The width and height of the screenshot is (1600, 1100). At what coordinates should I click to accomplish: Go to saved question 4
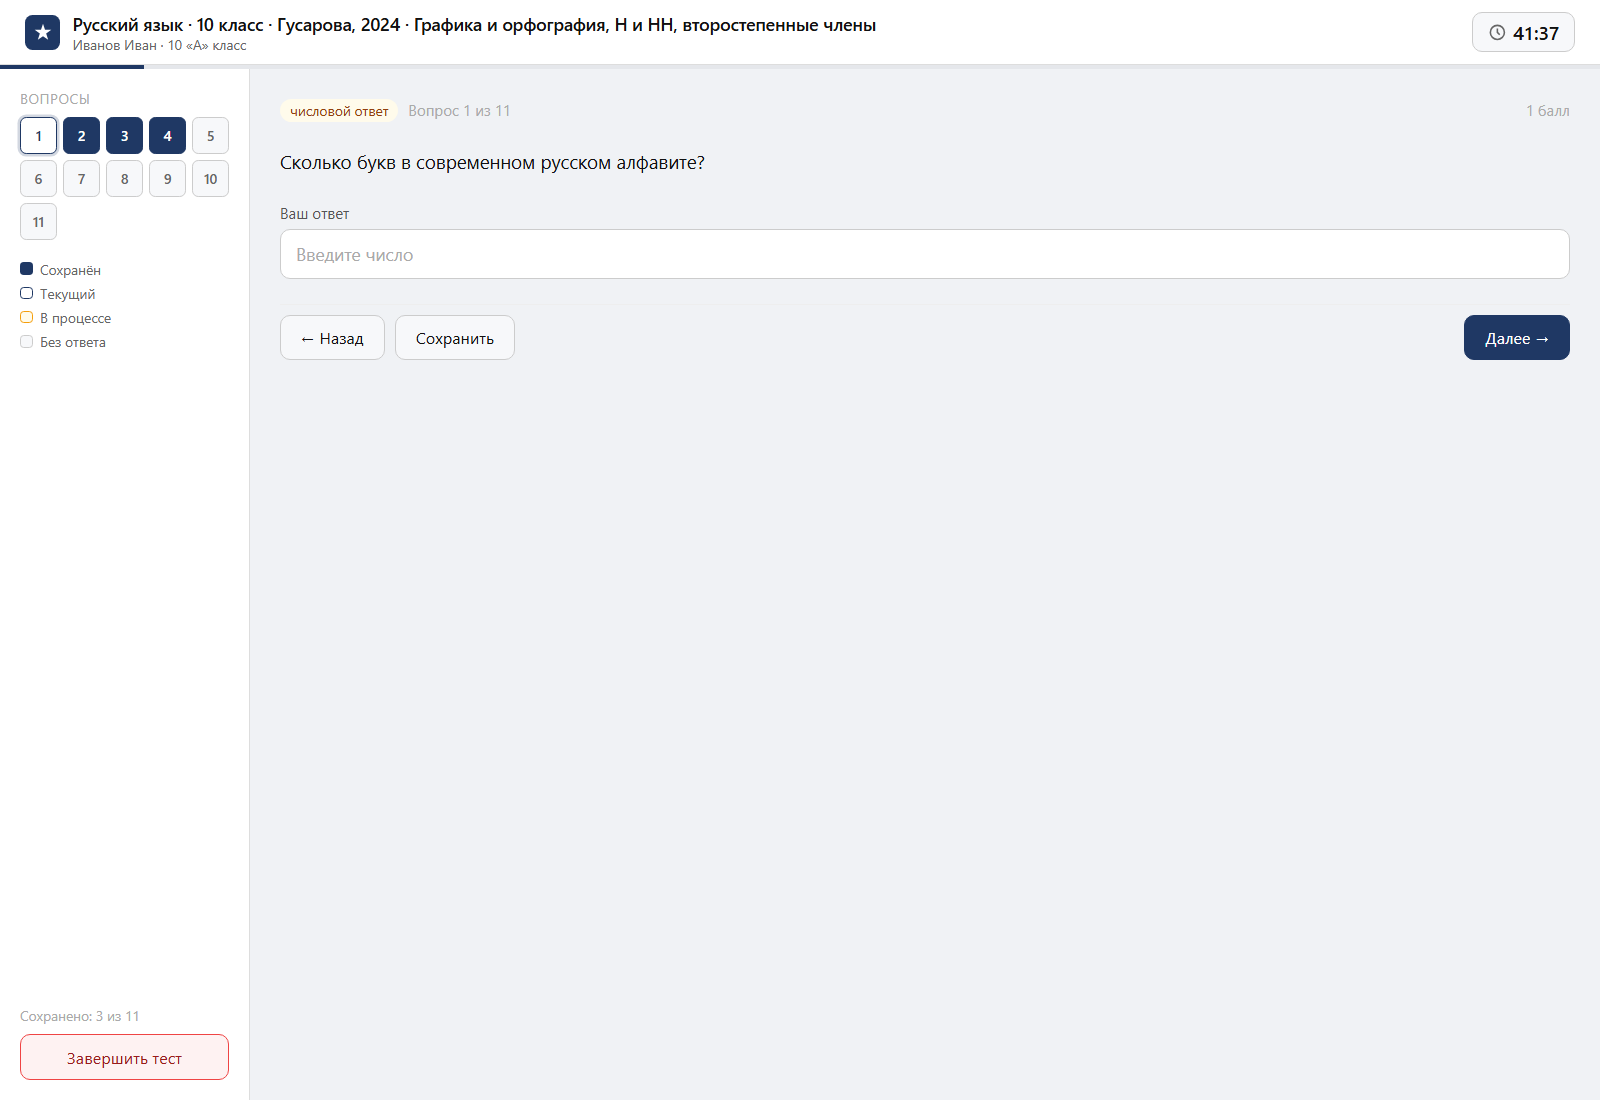point(167,136)
